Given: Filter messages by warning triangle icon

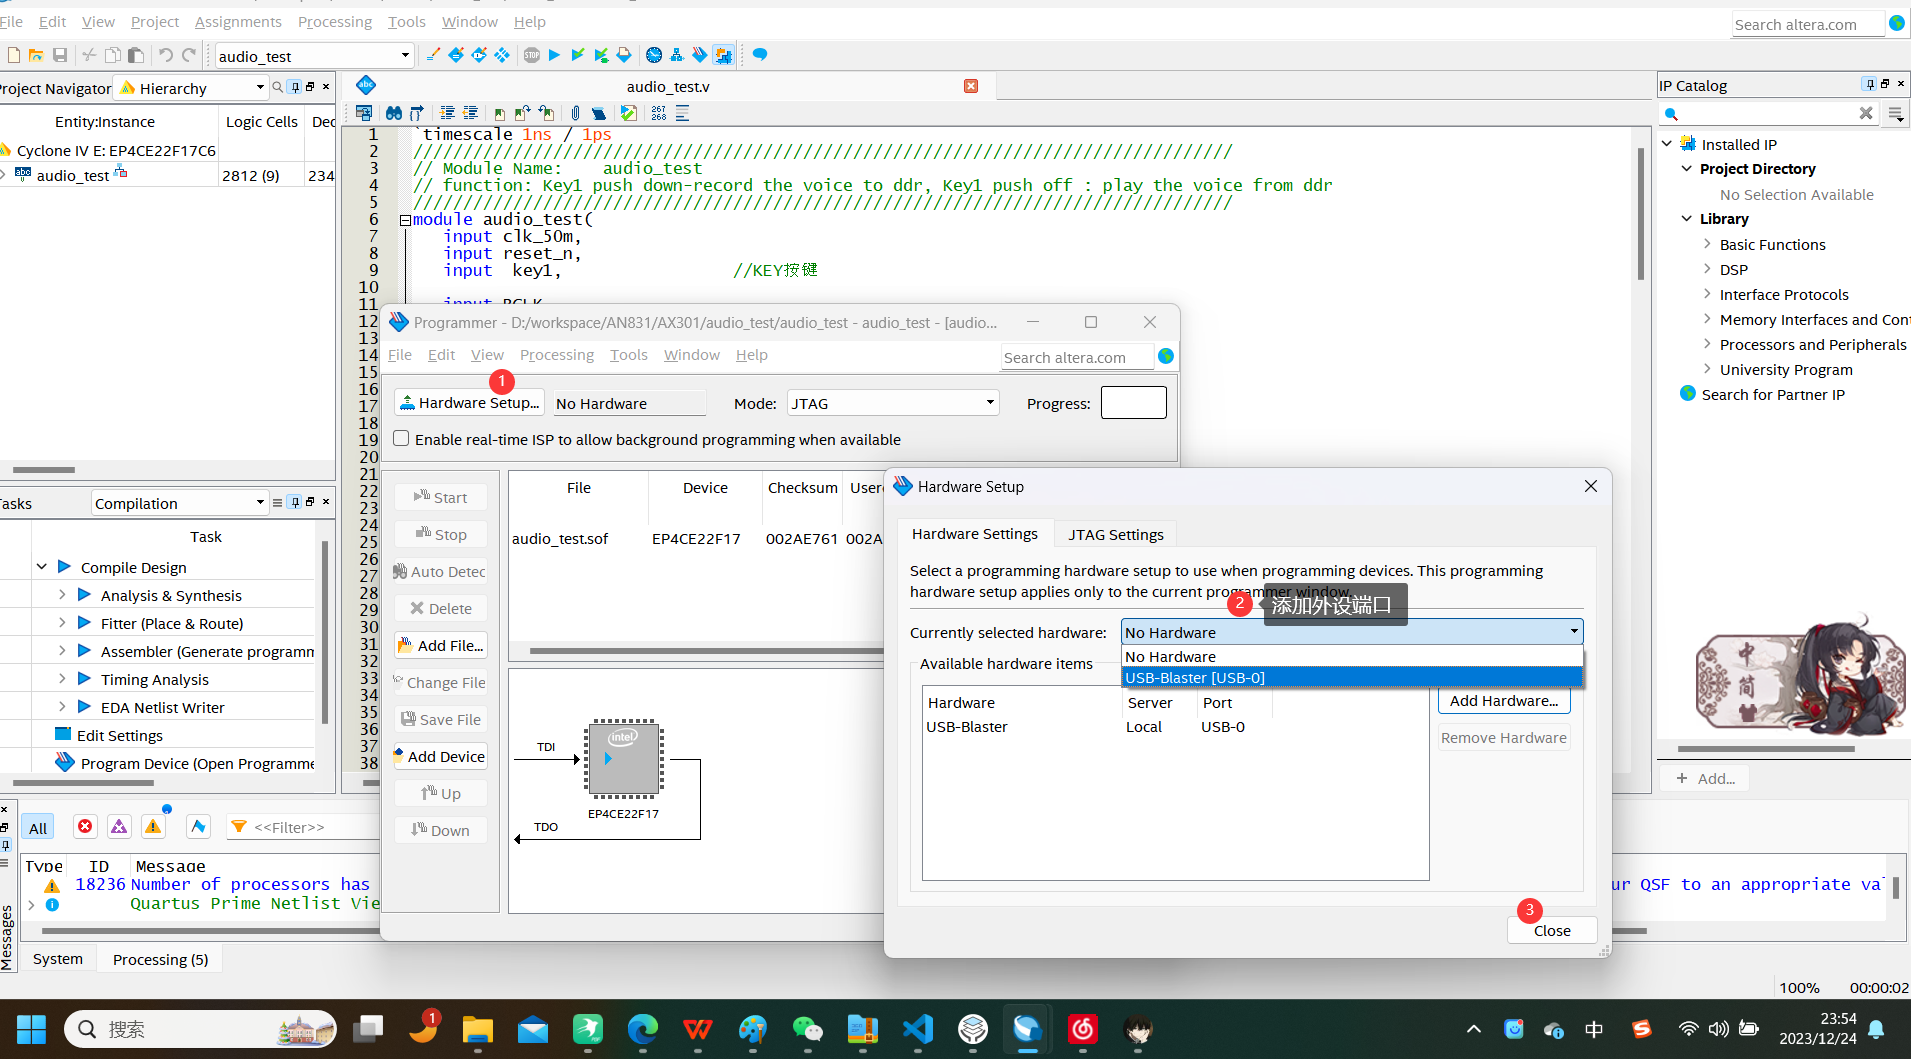Looking at the screenshot, I should pos(153,826).
